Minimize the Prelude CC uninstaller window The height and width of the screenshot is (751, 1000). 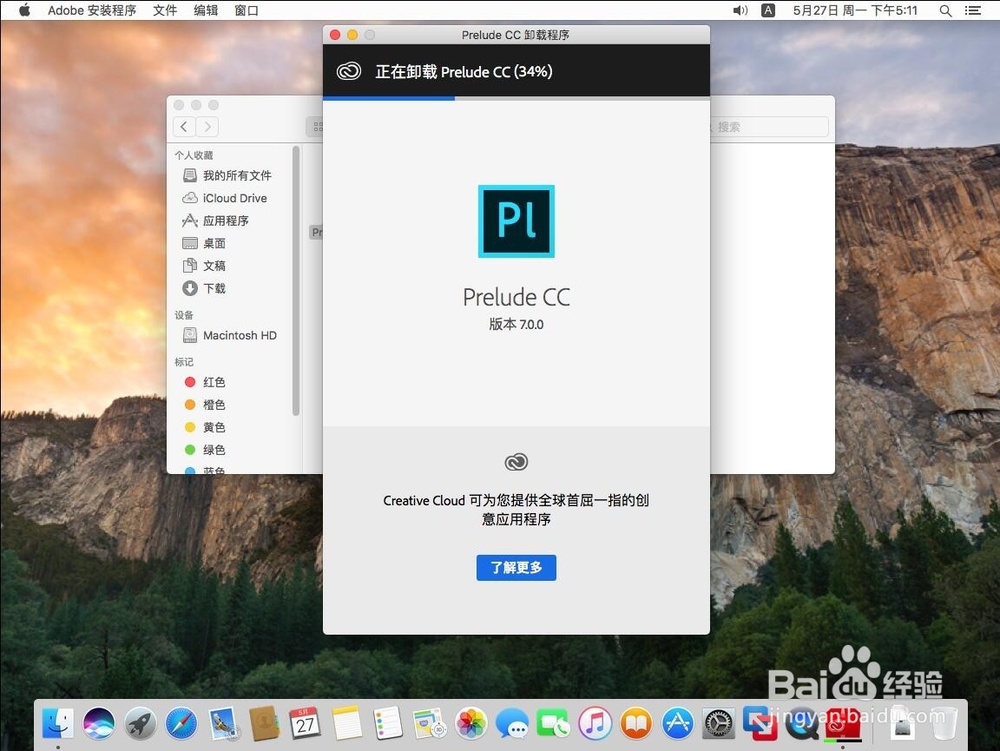point(352,34)
